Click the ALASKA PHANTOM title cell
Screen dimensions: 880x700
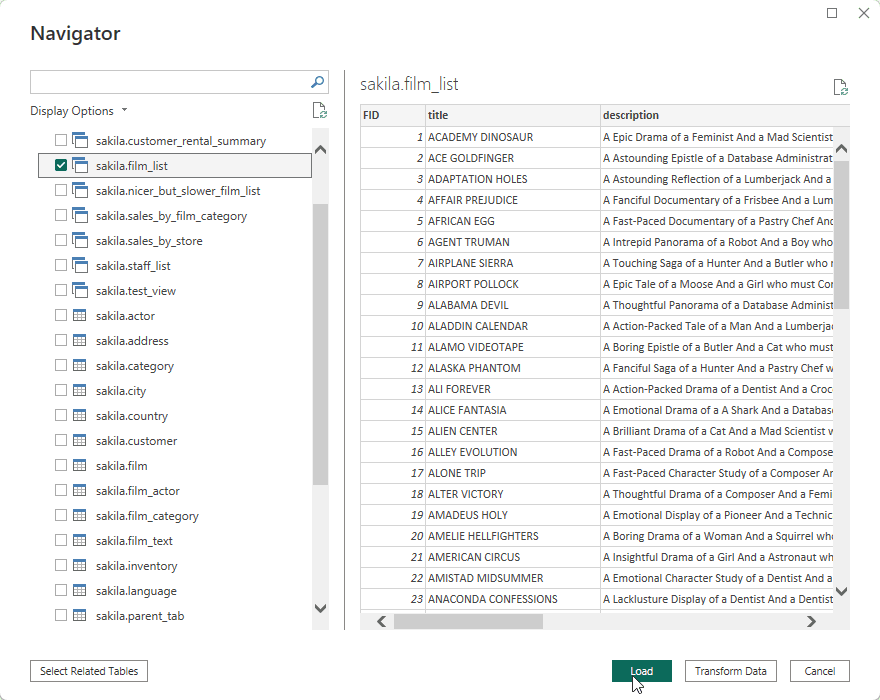(512, 368)
